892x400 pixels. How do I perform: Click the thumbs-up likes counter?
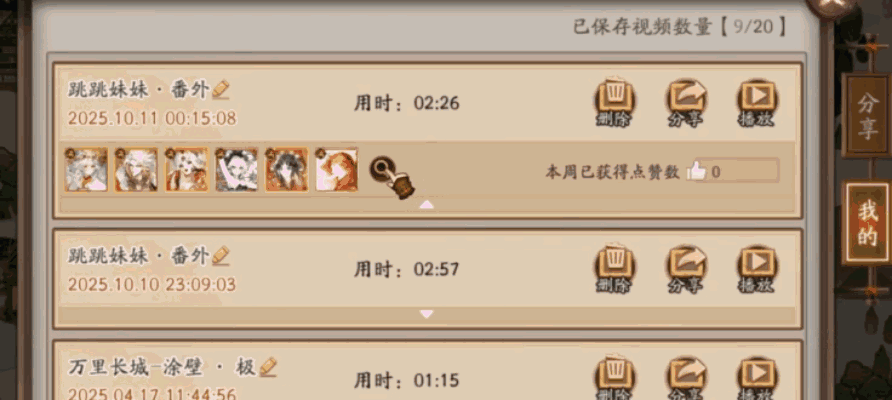coord(733,171)
